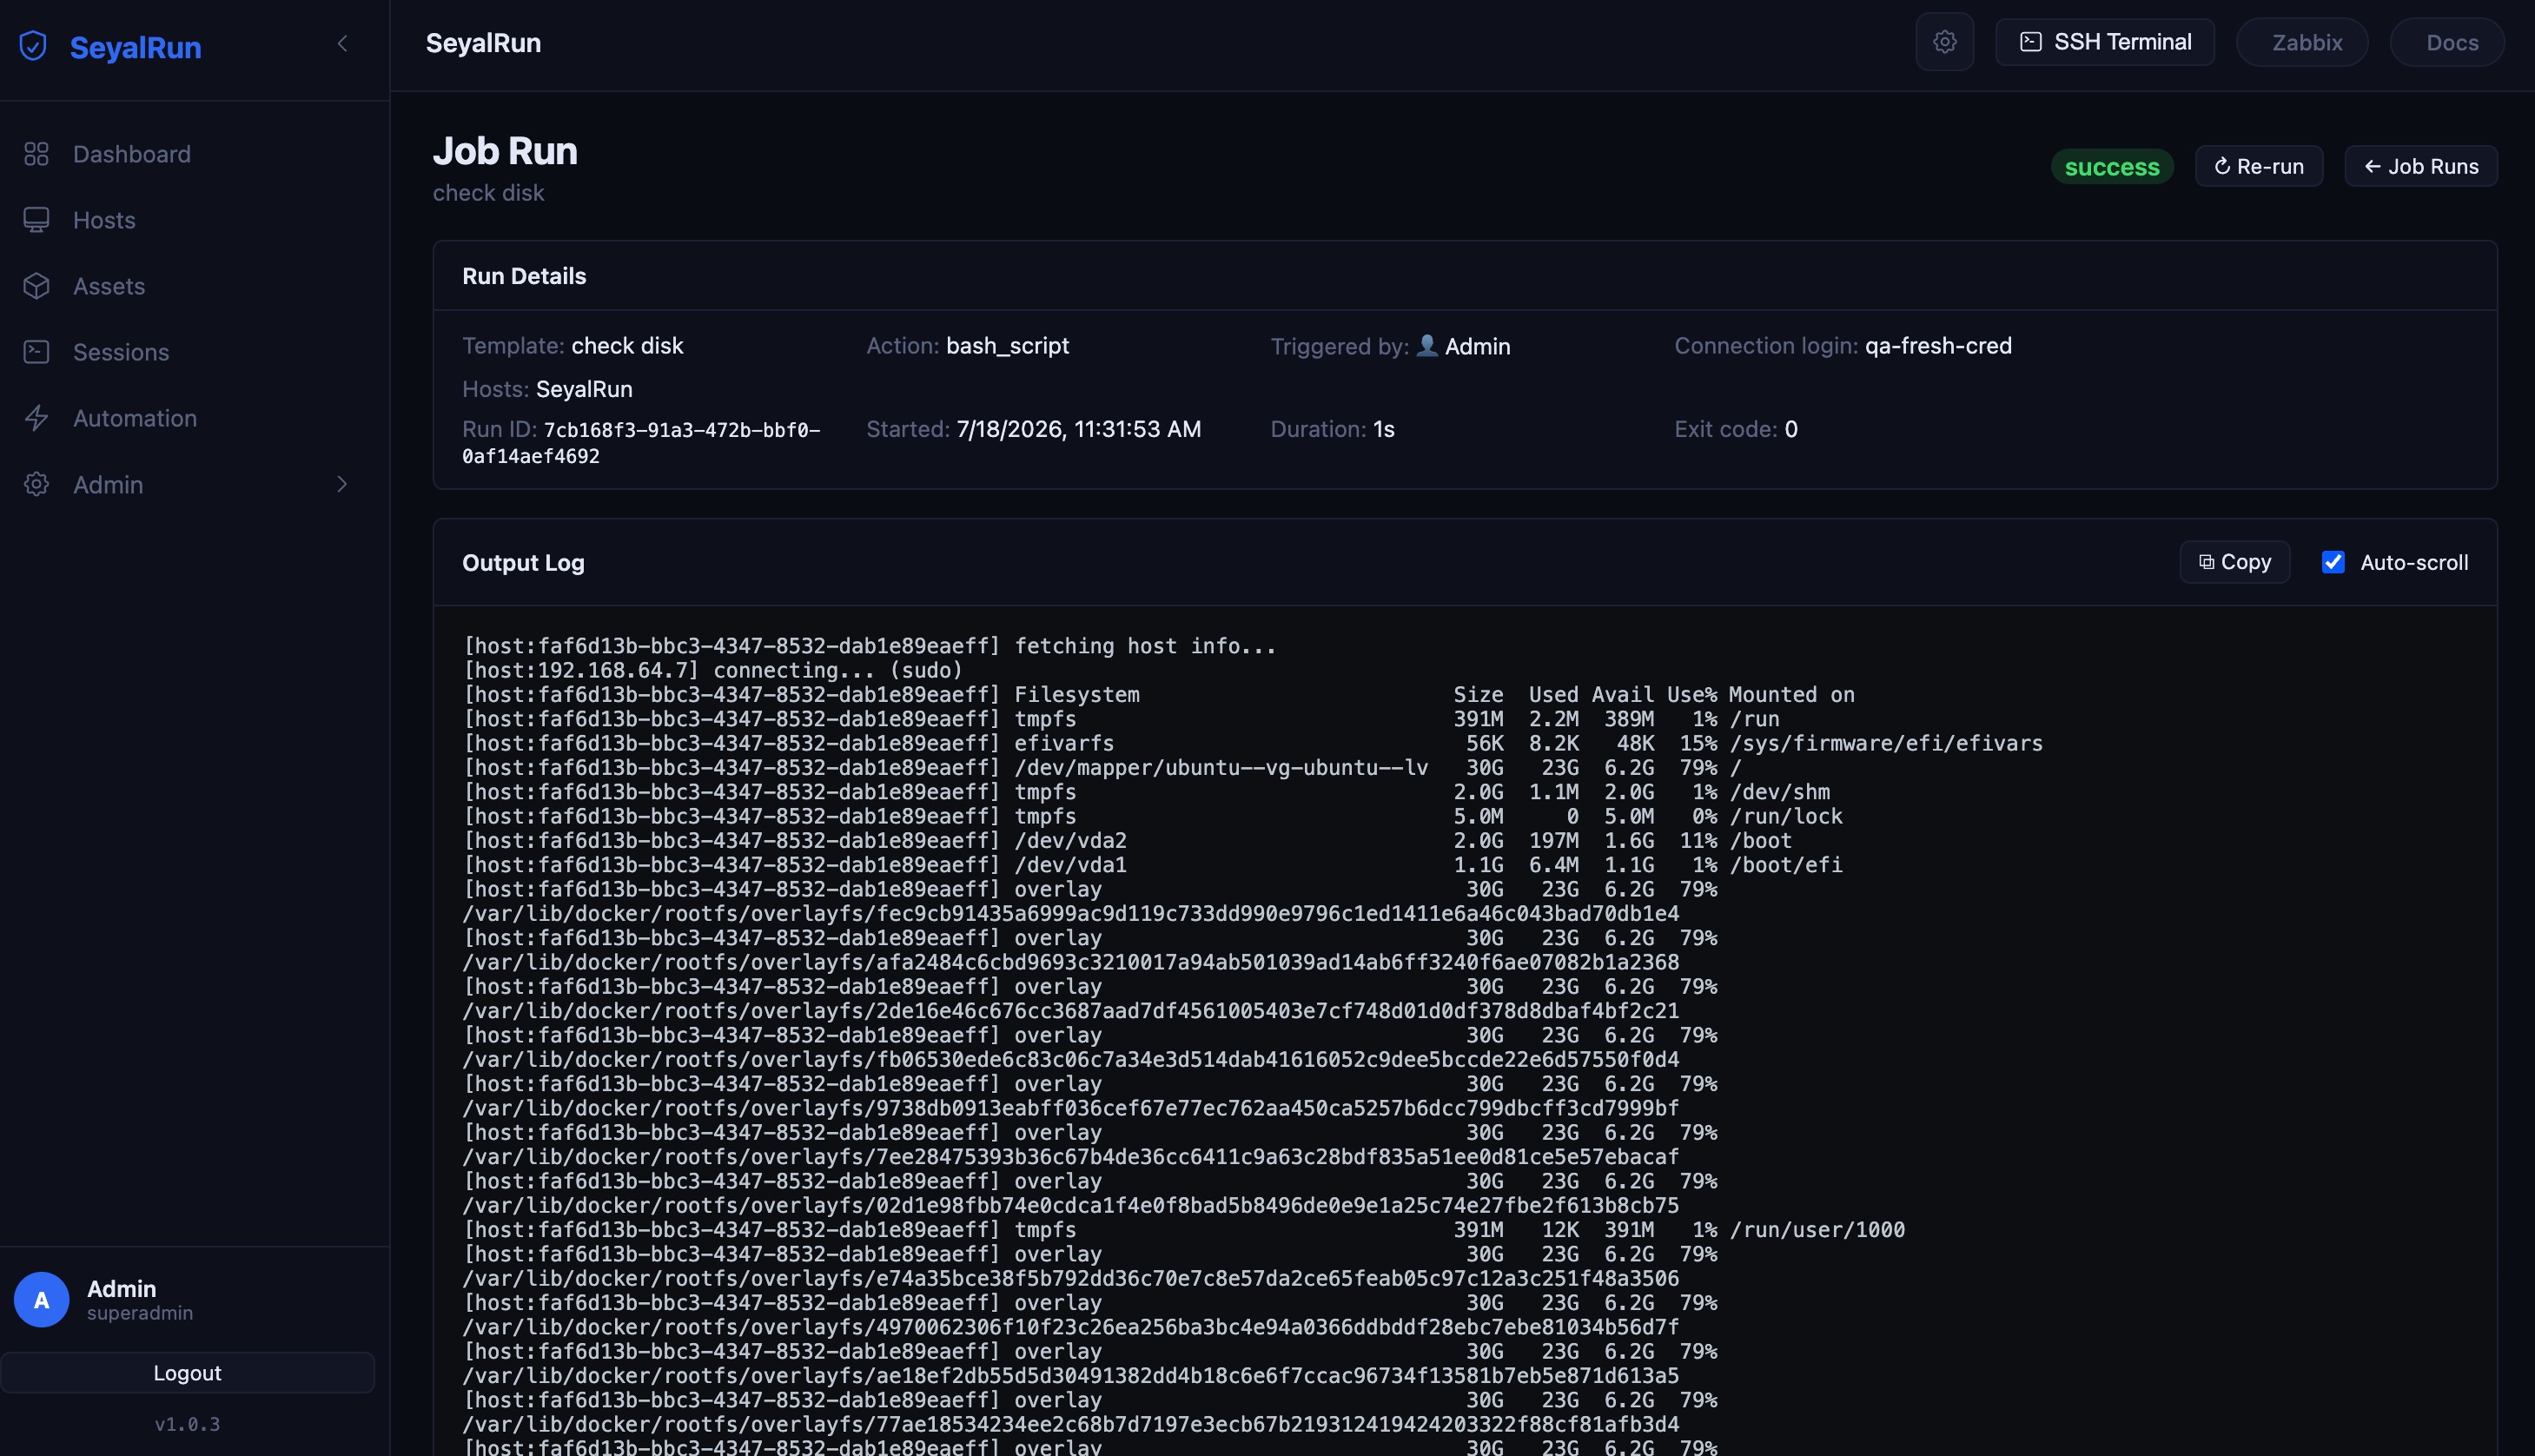
Task: Click the Hosts monitor icon
Action: click(36, 220)
